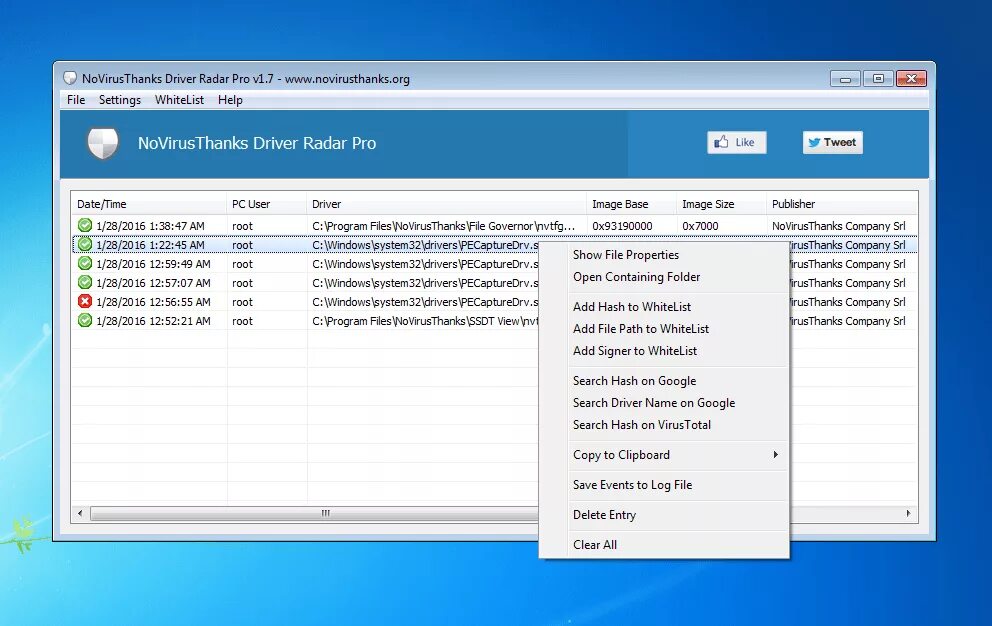Click the app icon in the title bar
The width and height of the screenshot is (992, 626).
[70, 78]
